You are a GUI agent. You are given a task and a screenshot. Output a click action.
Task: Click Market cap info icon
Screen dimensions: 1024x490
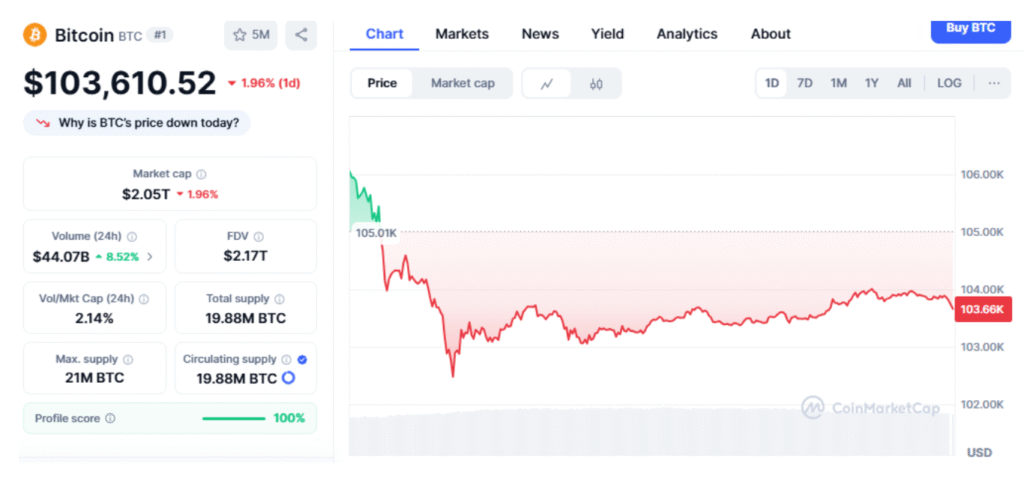pyautogui.click(x=201, y=174)
